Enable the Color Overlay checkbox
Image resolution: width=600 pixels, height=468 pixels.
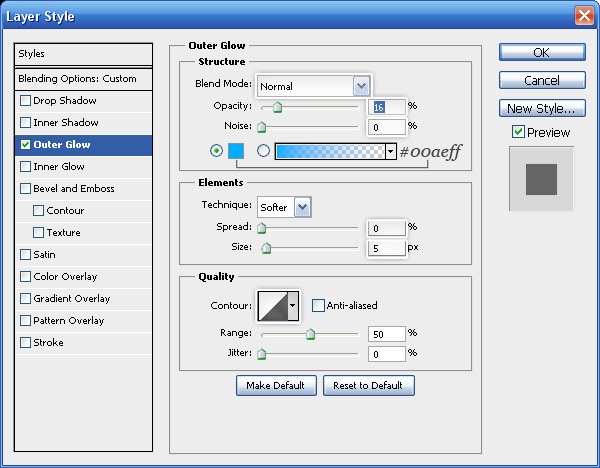(x=26, y=277)
